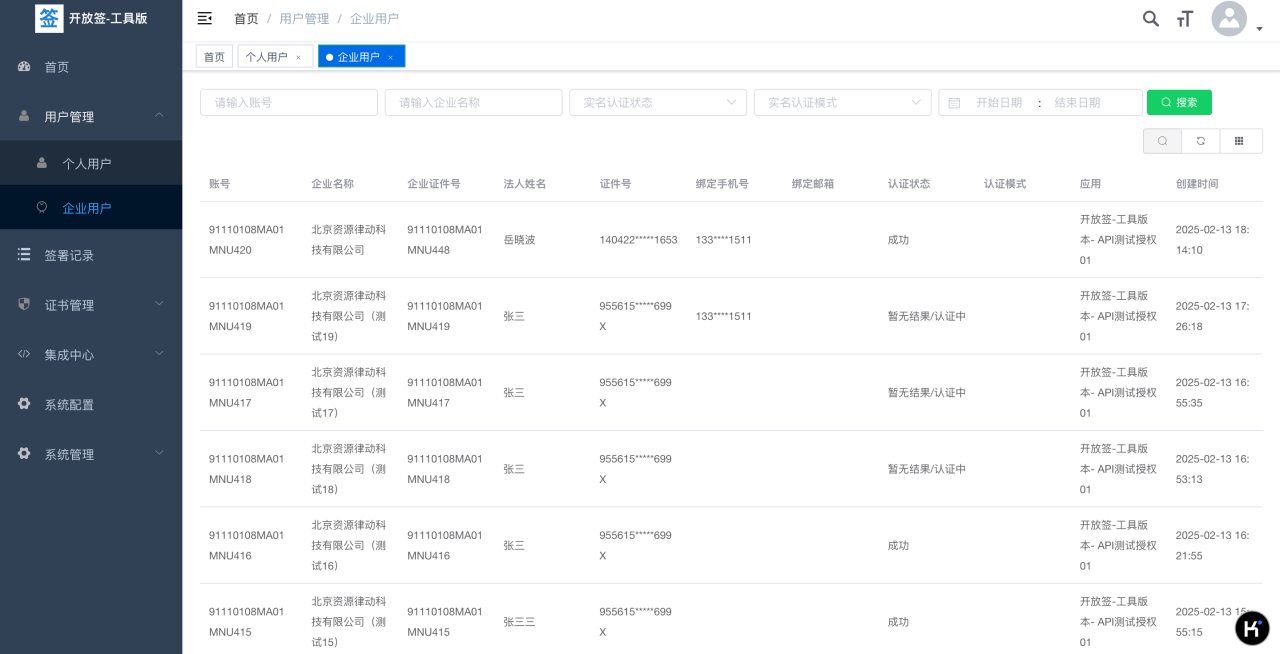Click the 创建时间 column header
The width and height of the screenshot is (1280, 654).
pos(1197,184)
